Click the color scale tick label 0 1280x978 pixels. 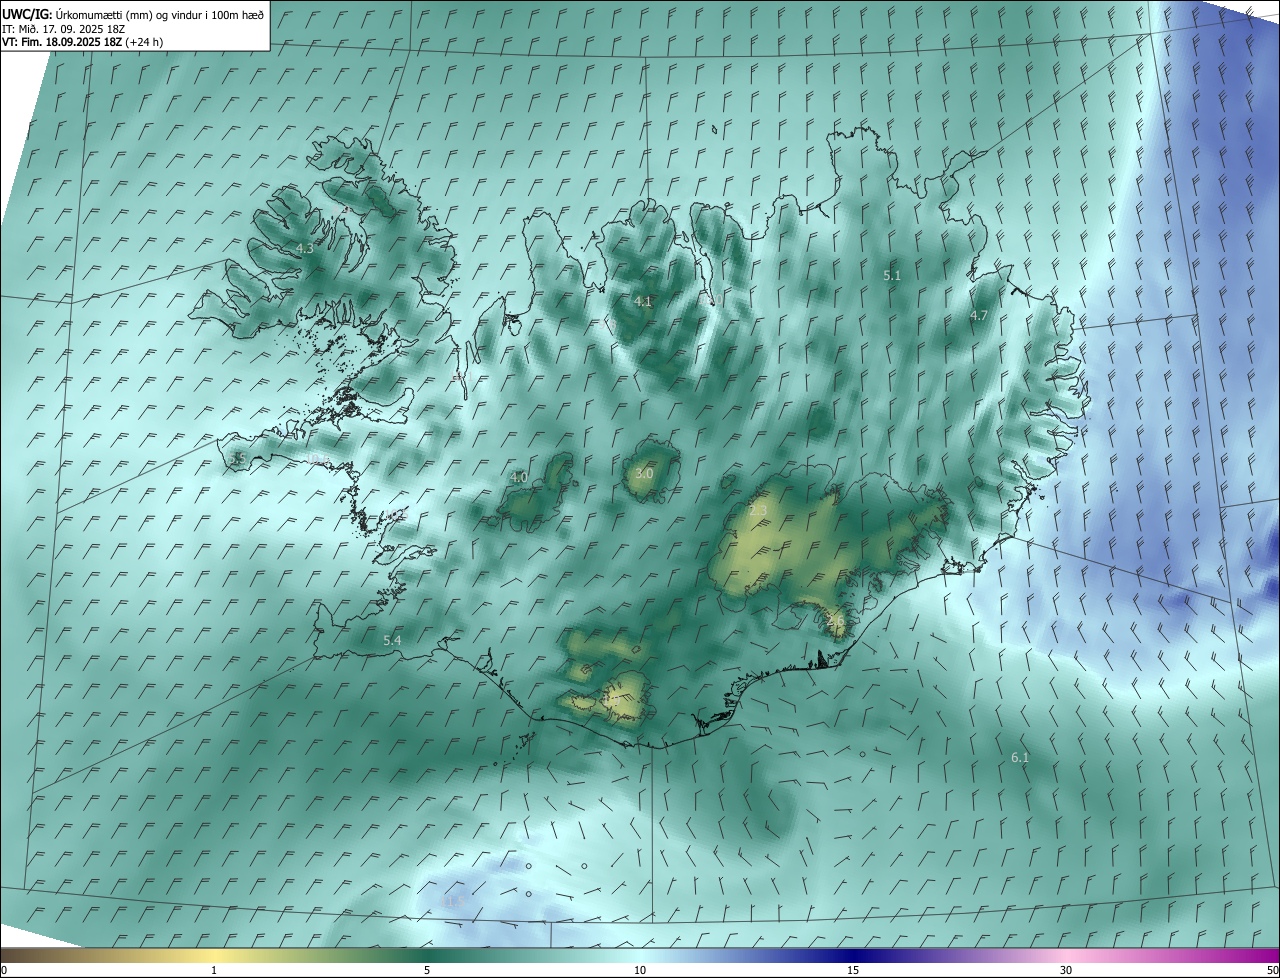click(x=4, y=970)
